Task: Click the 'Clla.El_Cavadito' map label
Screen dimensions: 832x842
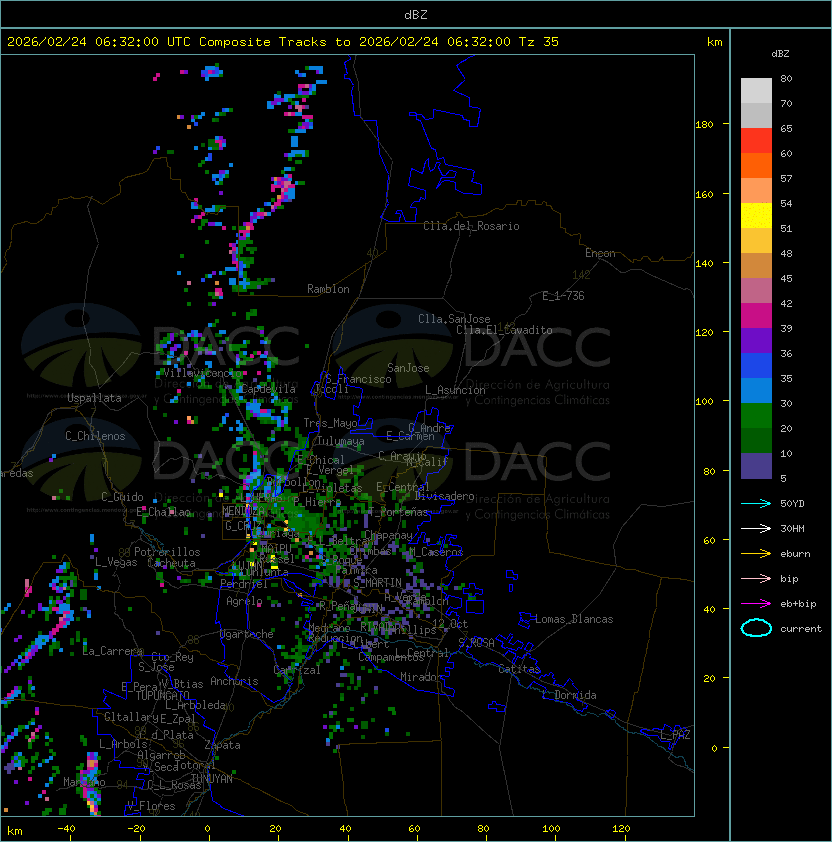Action: pyautogui.click(x=504, y=330)
